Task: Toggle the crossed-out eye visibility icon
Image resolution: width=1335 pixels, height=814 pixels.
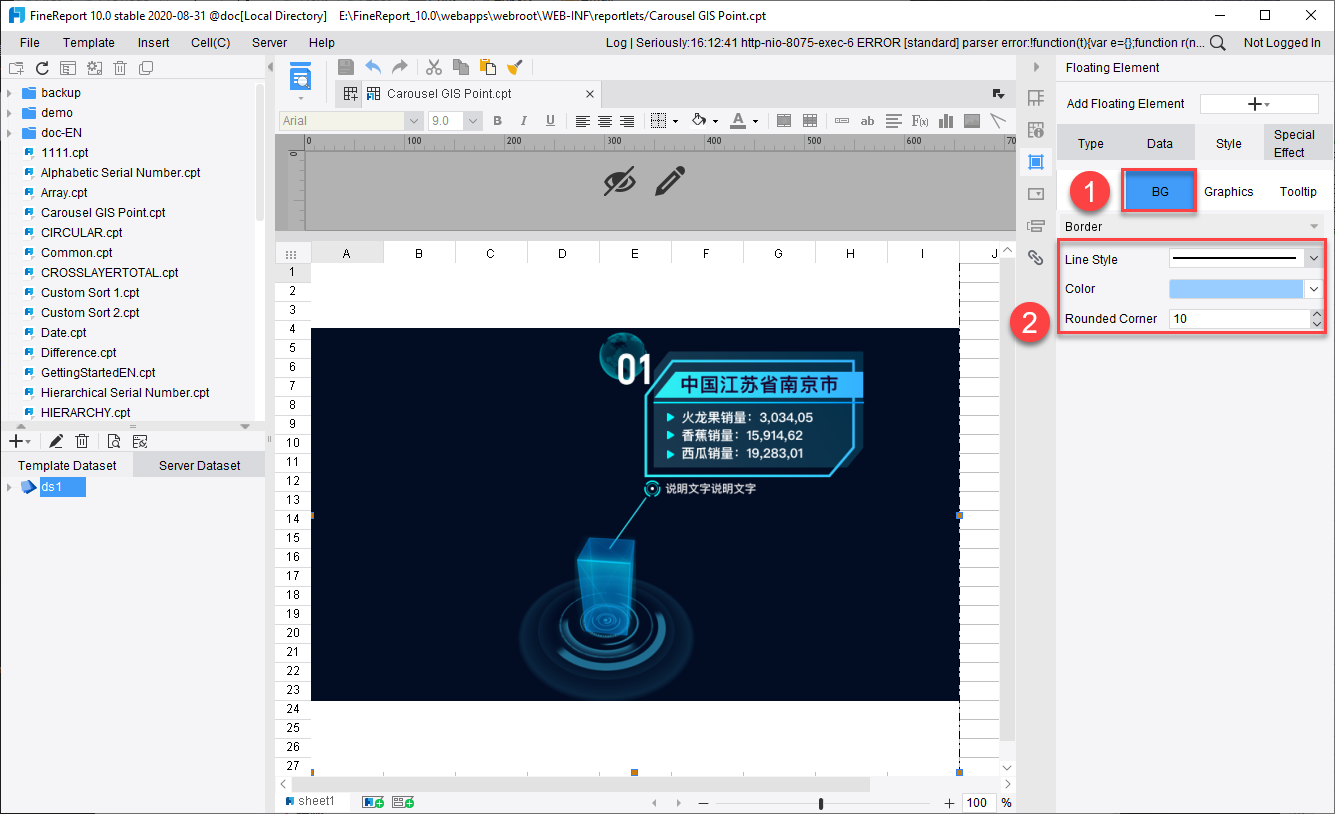Action: 620,181
